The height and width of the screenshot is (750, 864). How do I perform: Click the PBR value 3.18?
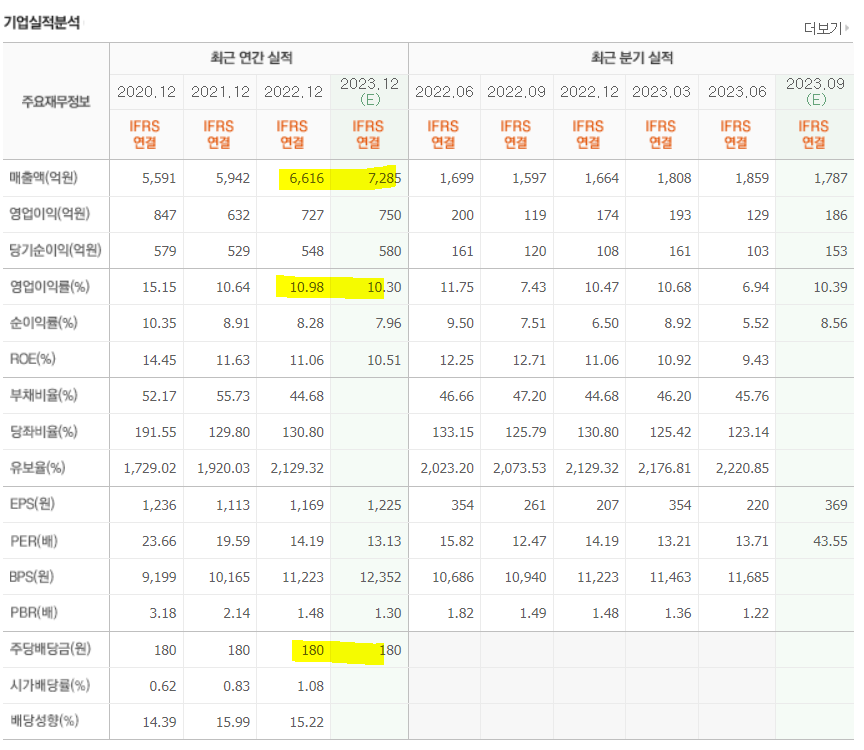[x=163, y=613]
